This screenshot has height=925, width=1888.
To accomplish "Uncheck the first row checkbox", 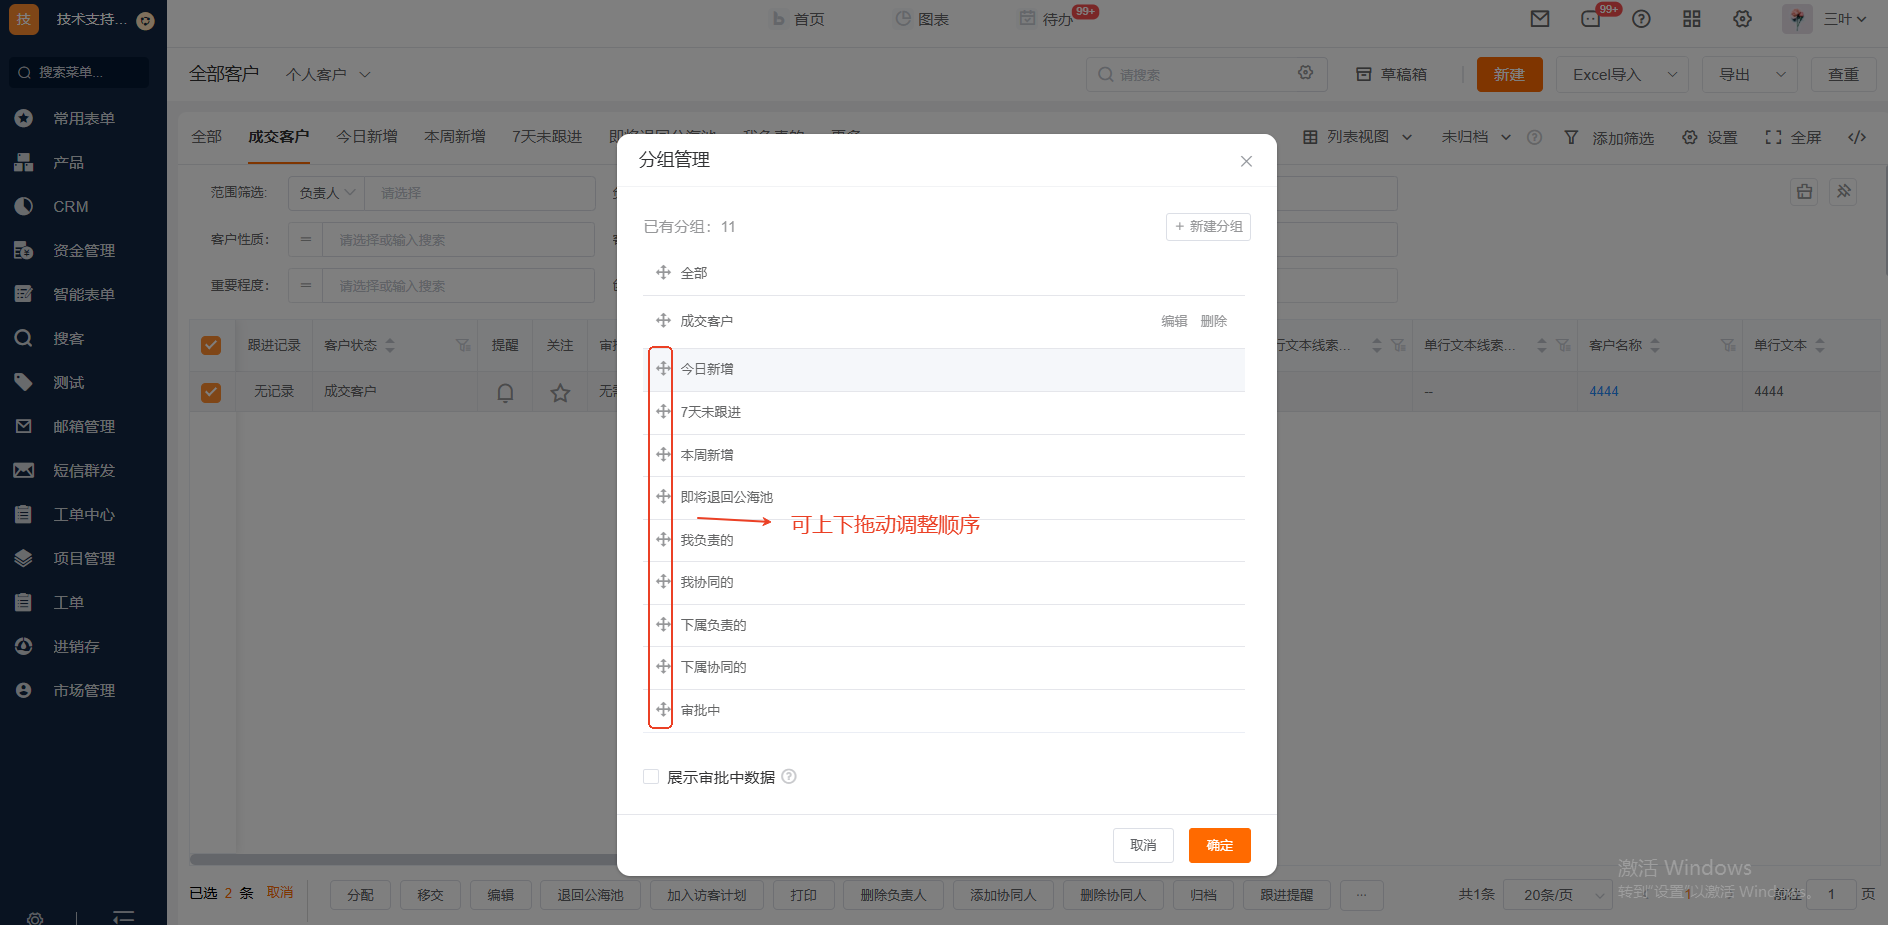I will (x=211, y=392).
